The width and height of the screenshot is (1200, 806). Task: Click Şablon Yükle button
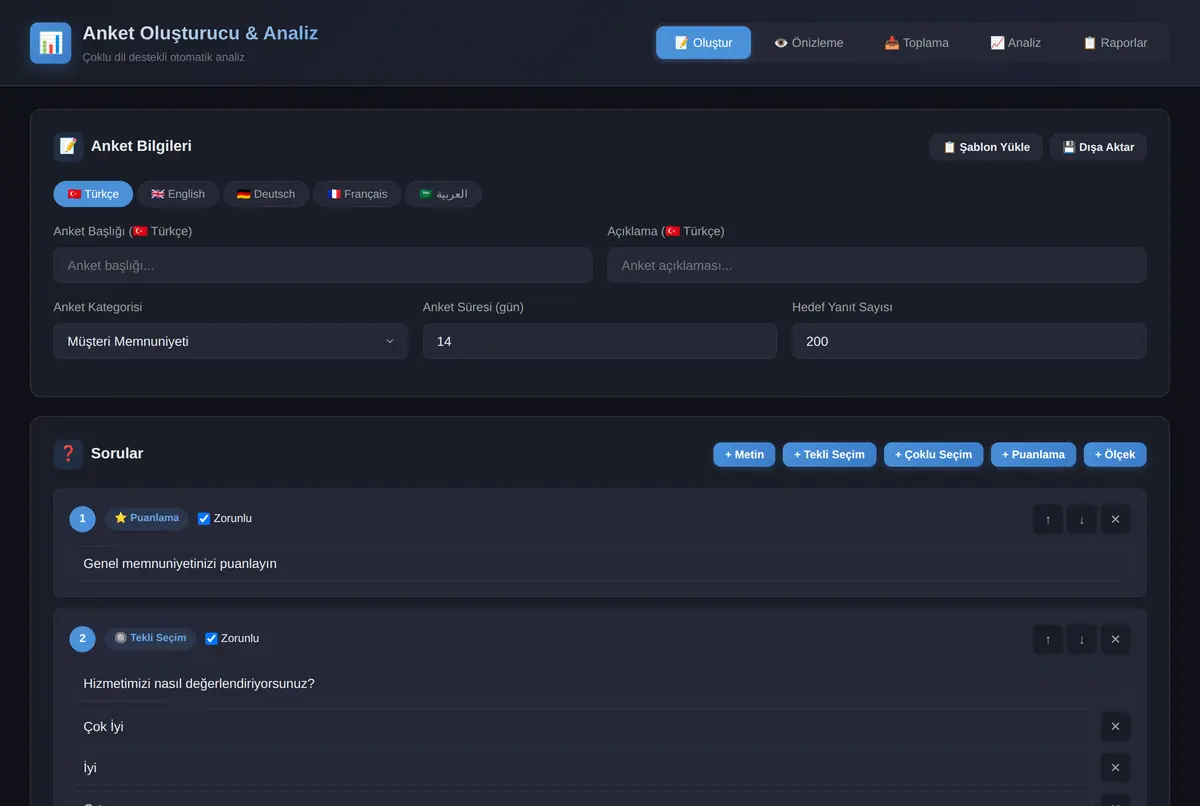coord(986,147)
